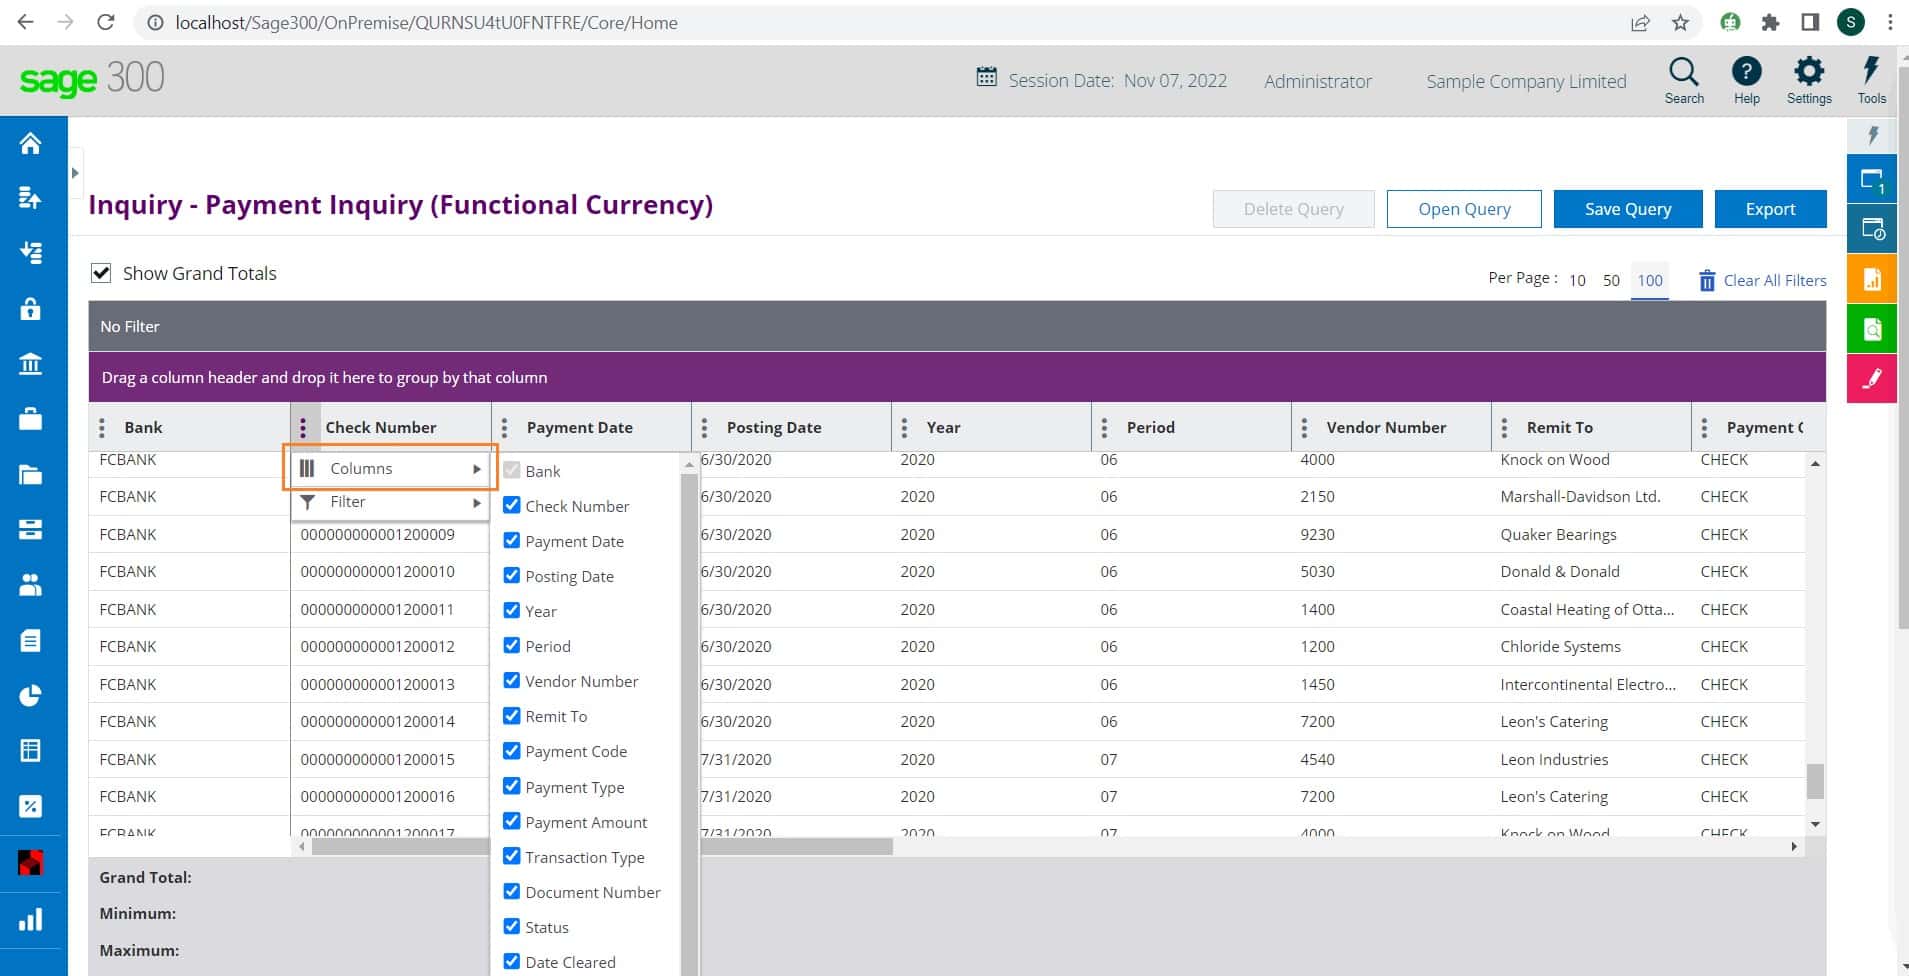Uncheck Period column checkbox
The height and width of the screenshot is (976, 1909).
pos(511,645)
